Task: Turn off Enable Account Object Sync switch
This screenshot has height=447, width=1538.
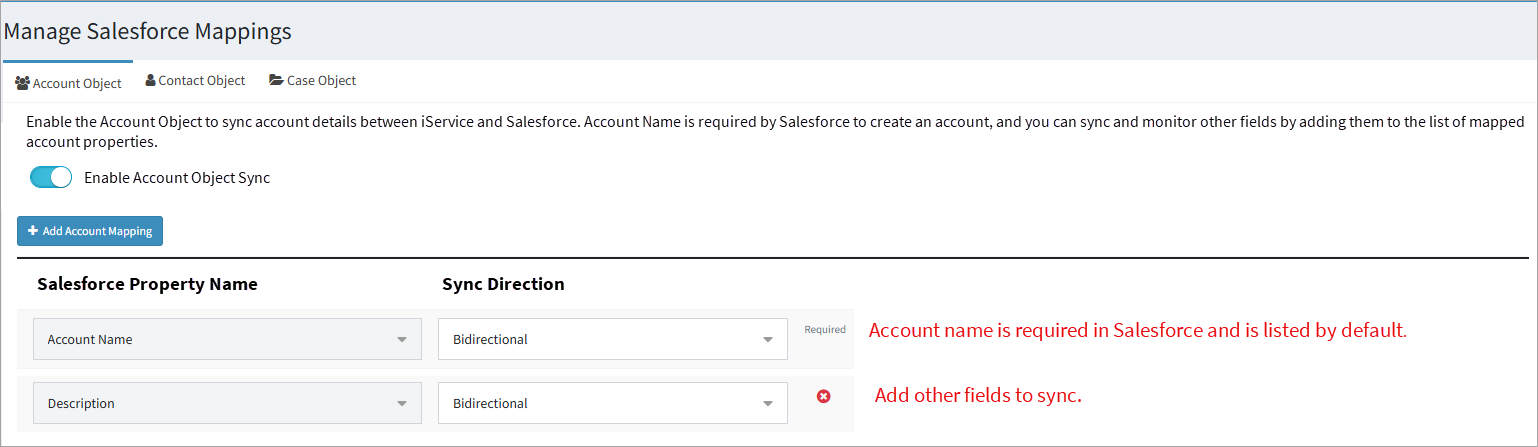Action: [x=51, y=178]
